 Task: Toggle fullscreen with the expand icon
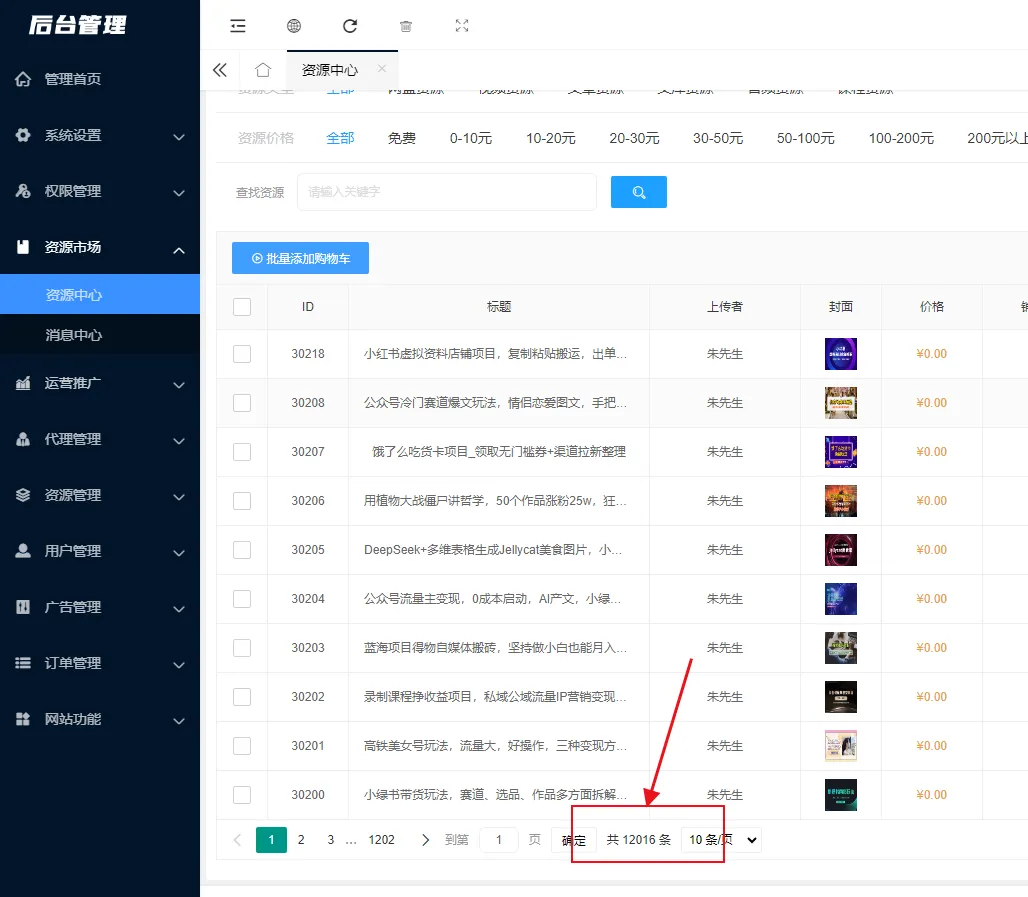462,26
